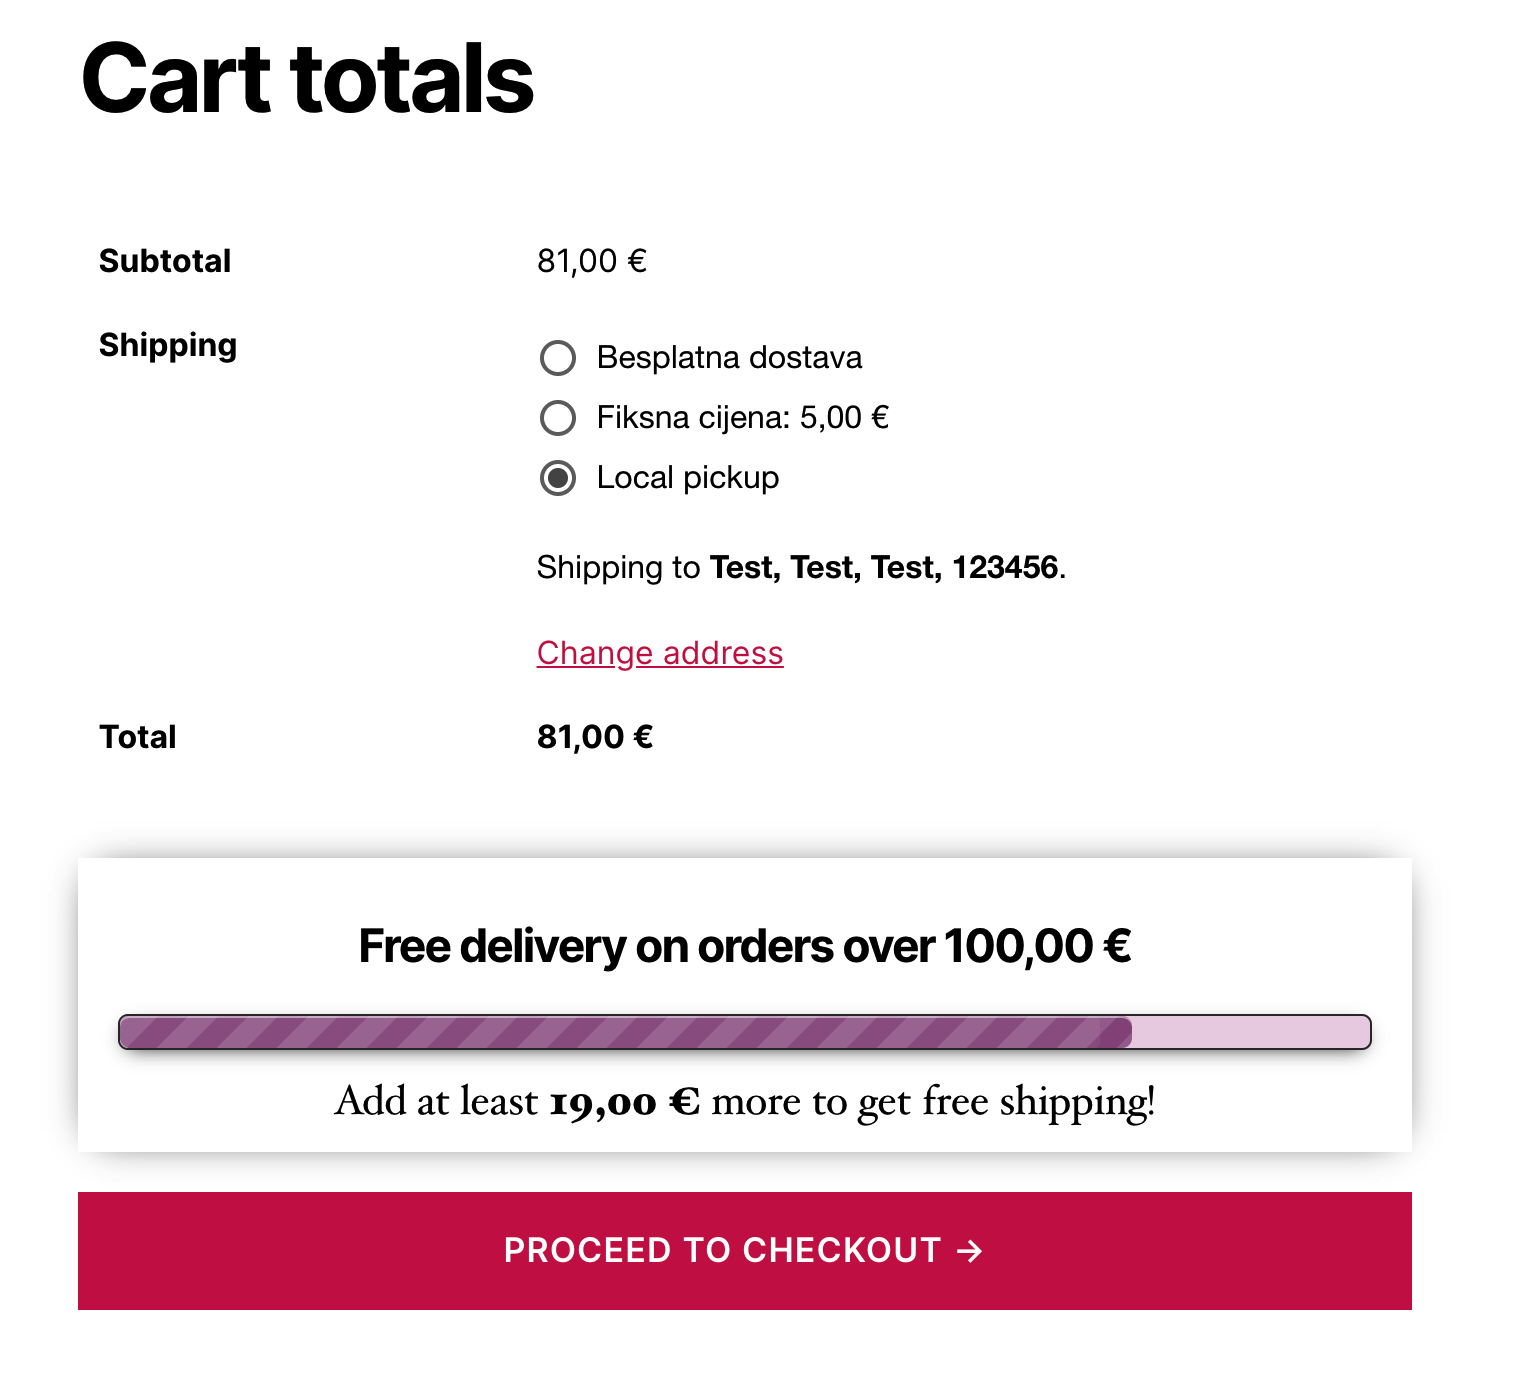Click the Besplatna dostava label text
1518x1384 pixels.
[x=729, y=358]
